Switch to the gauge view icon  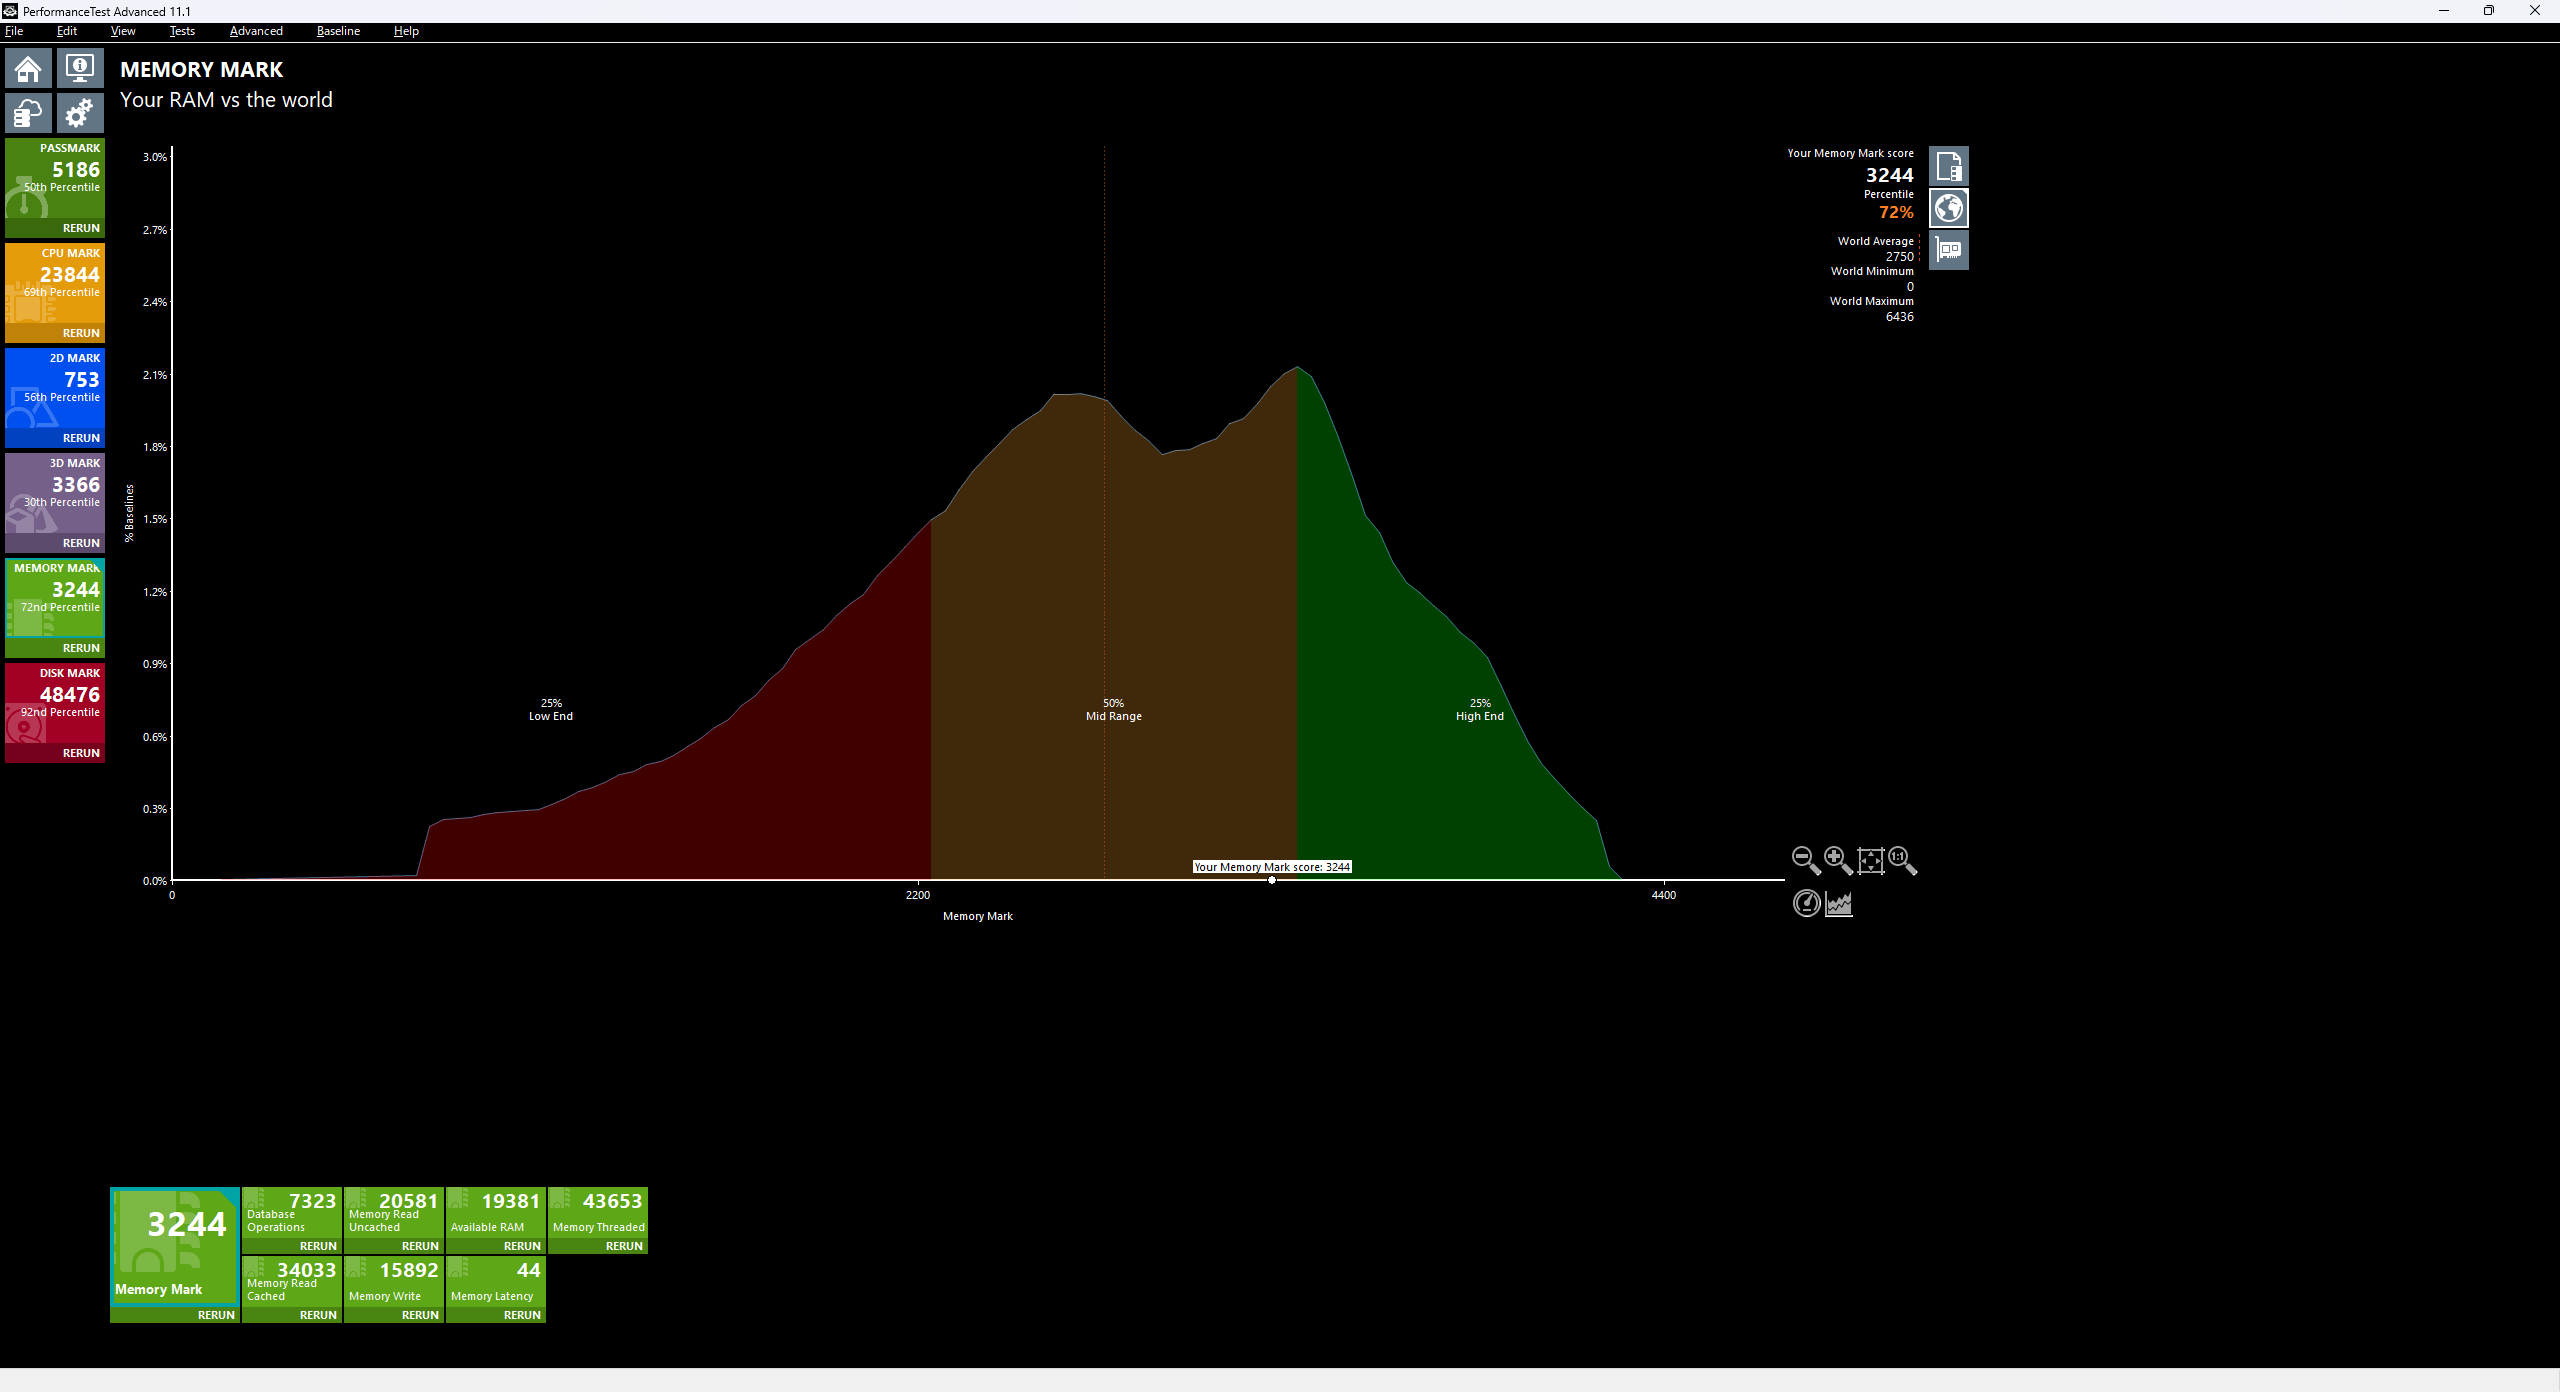click(1806, 904)
